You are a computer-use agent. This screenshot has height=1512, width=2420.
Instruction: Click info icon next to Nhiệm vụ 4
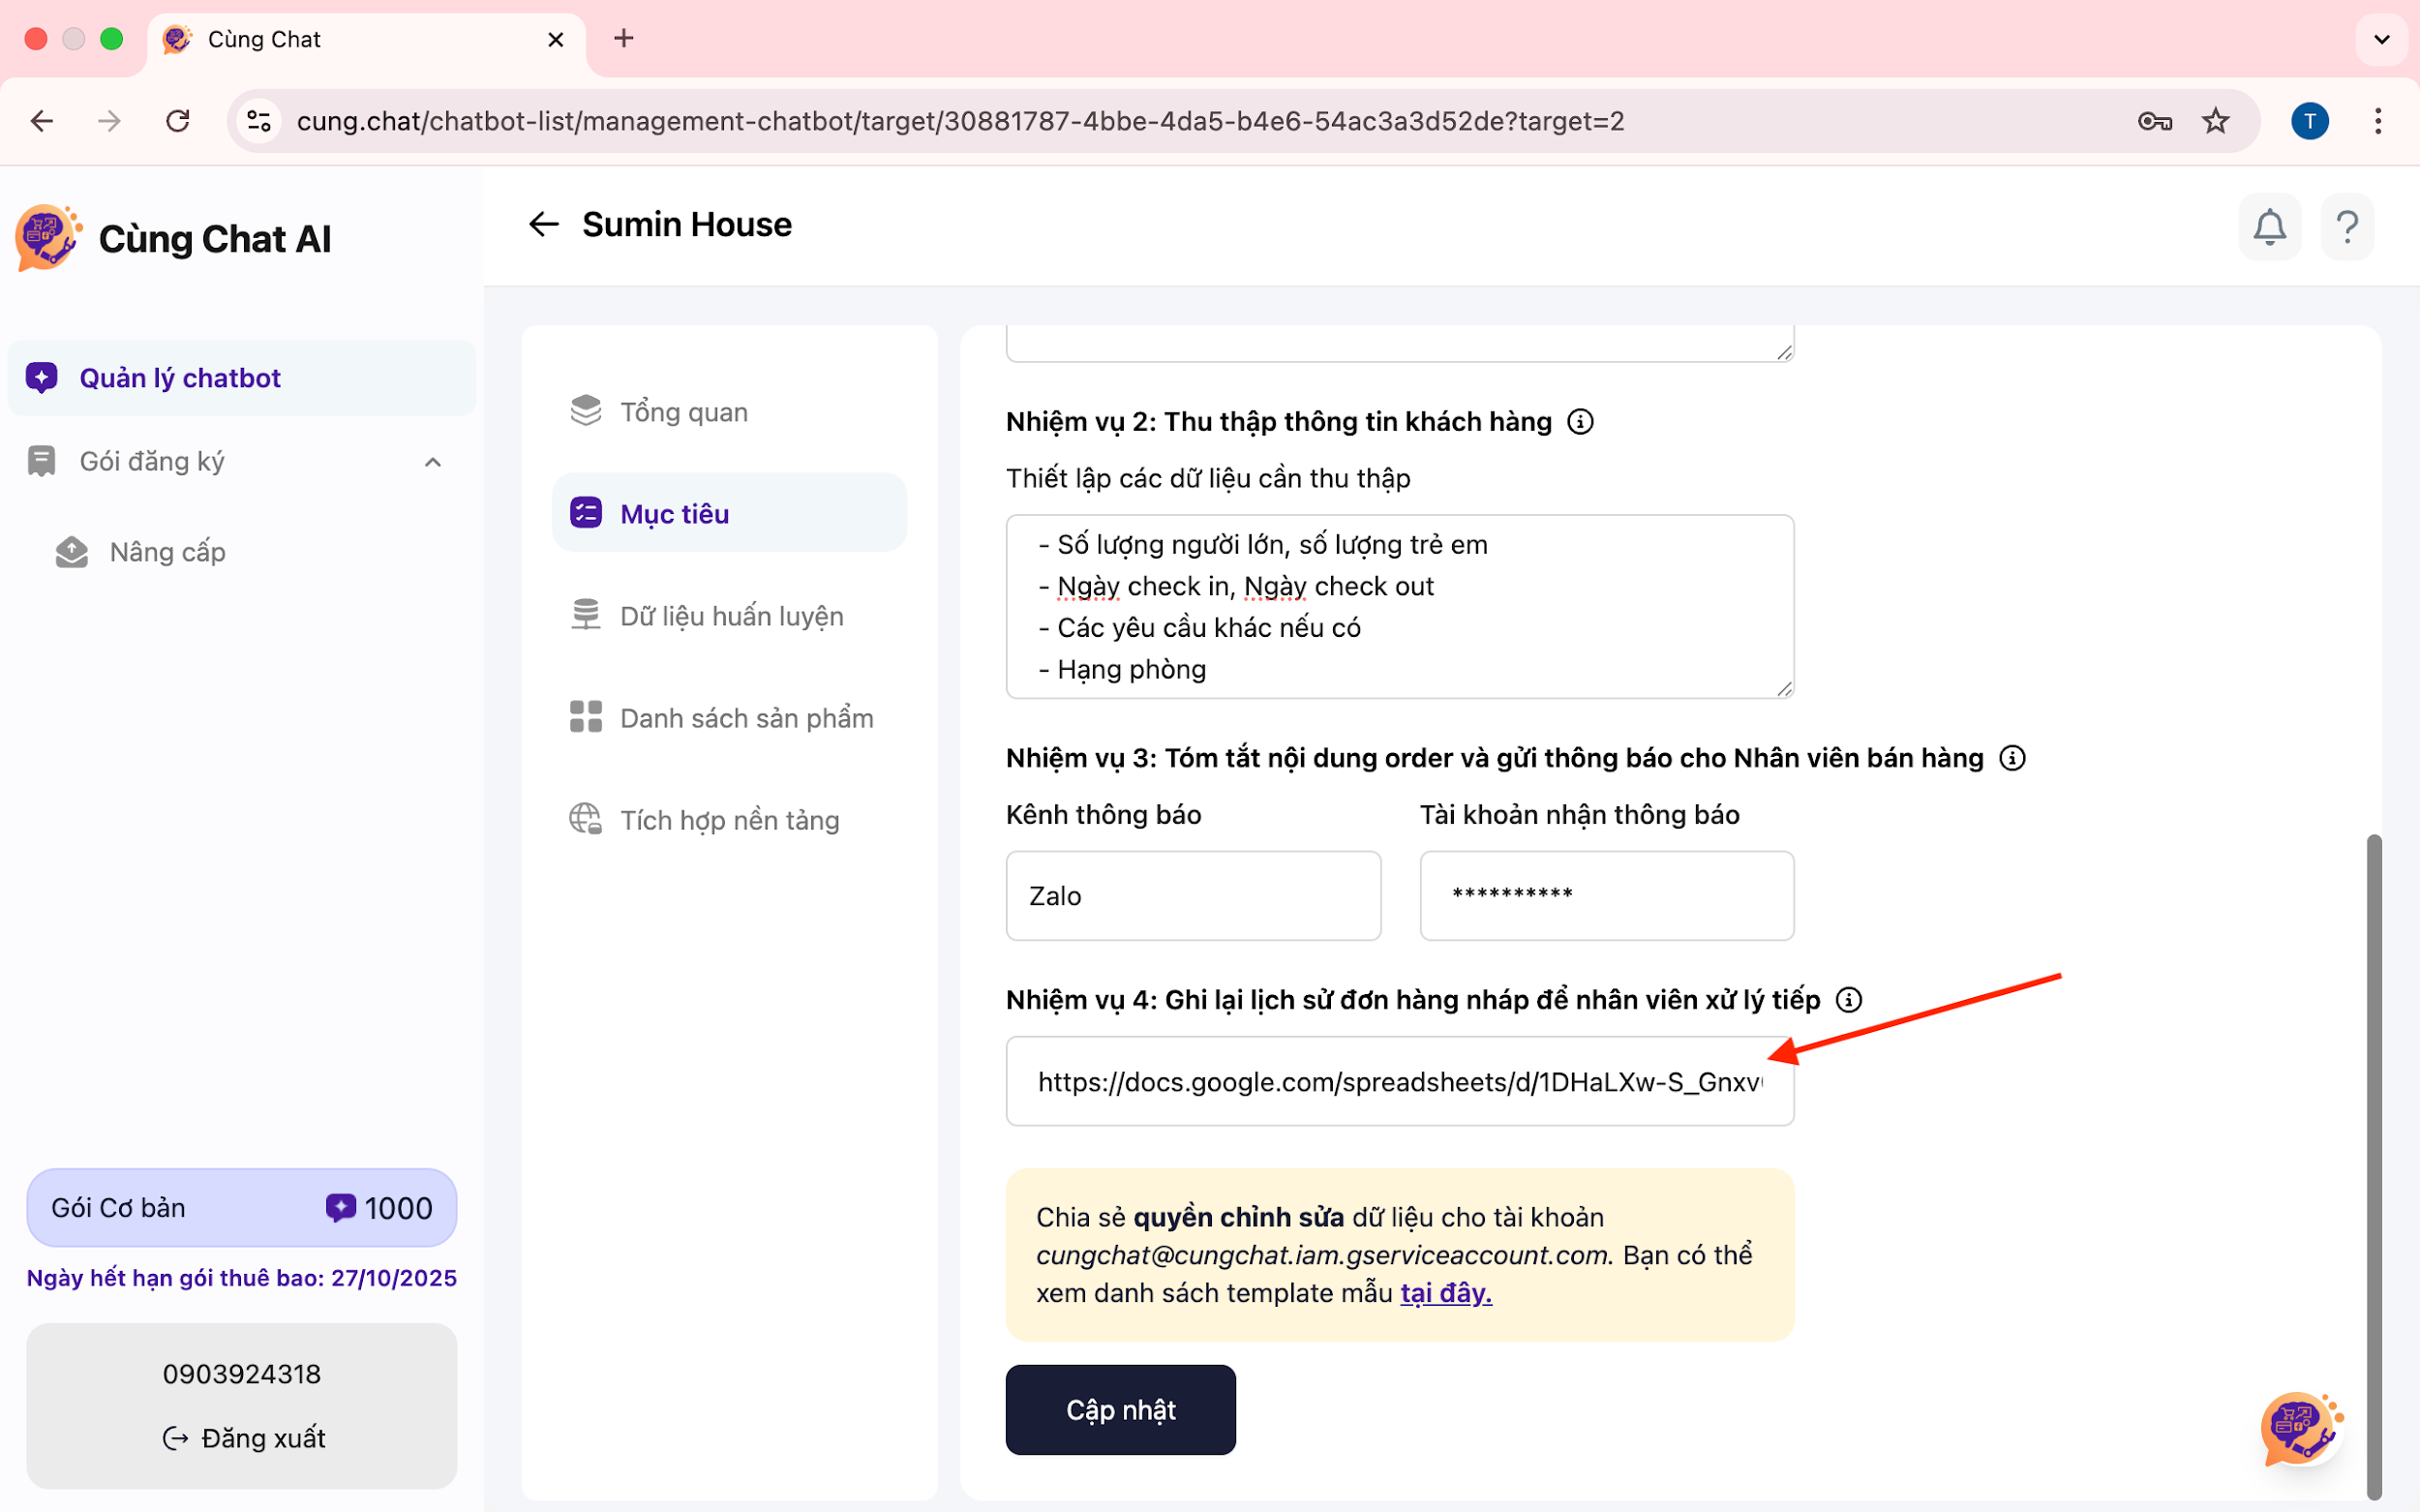click(x=1849, y=1000)
